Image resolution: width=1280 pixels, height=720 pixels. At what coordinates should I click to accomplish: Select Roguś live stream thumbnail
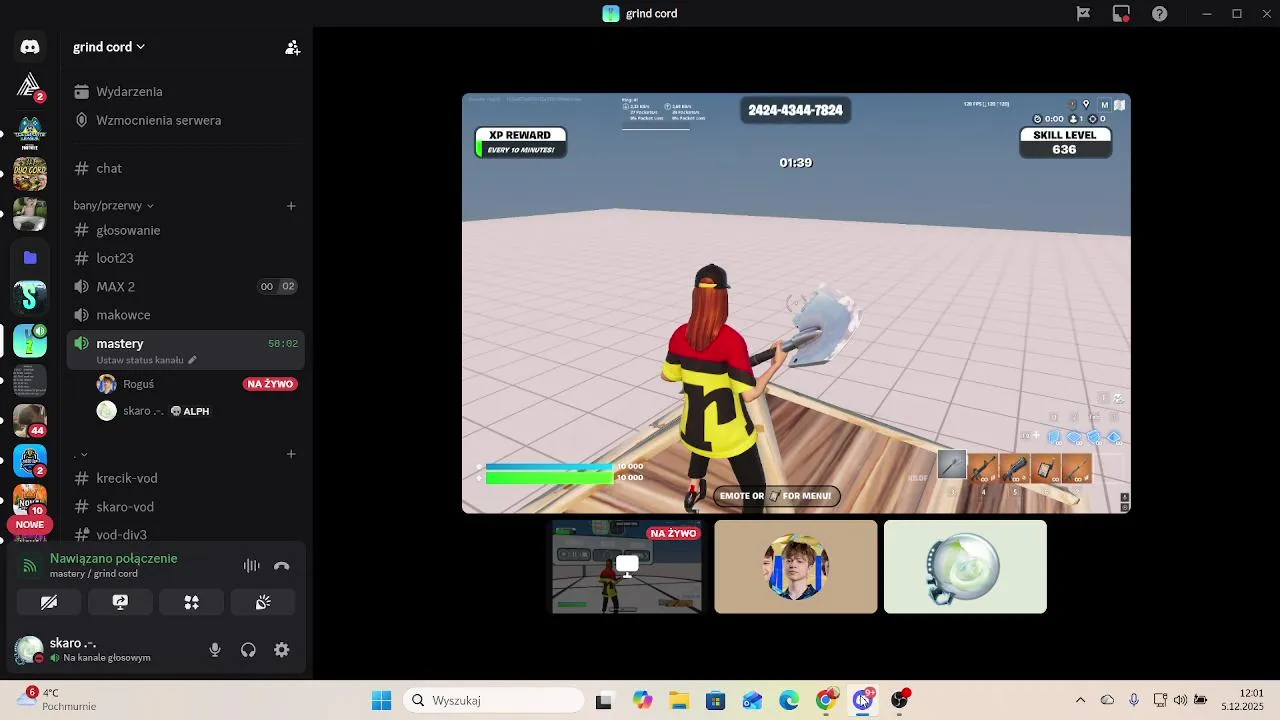click(627, 567)
